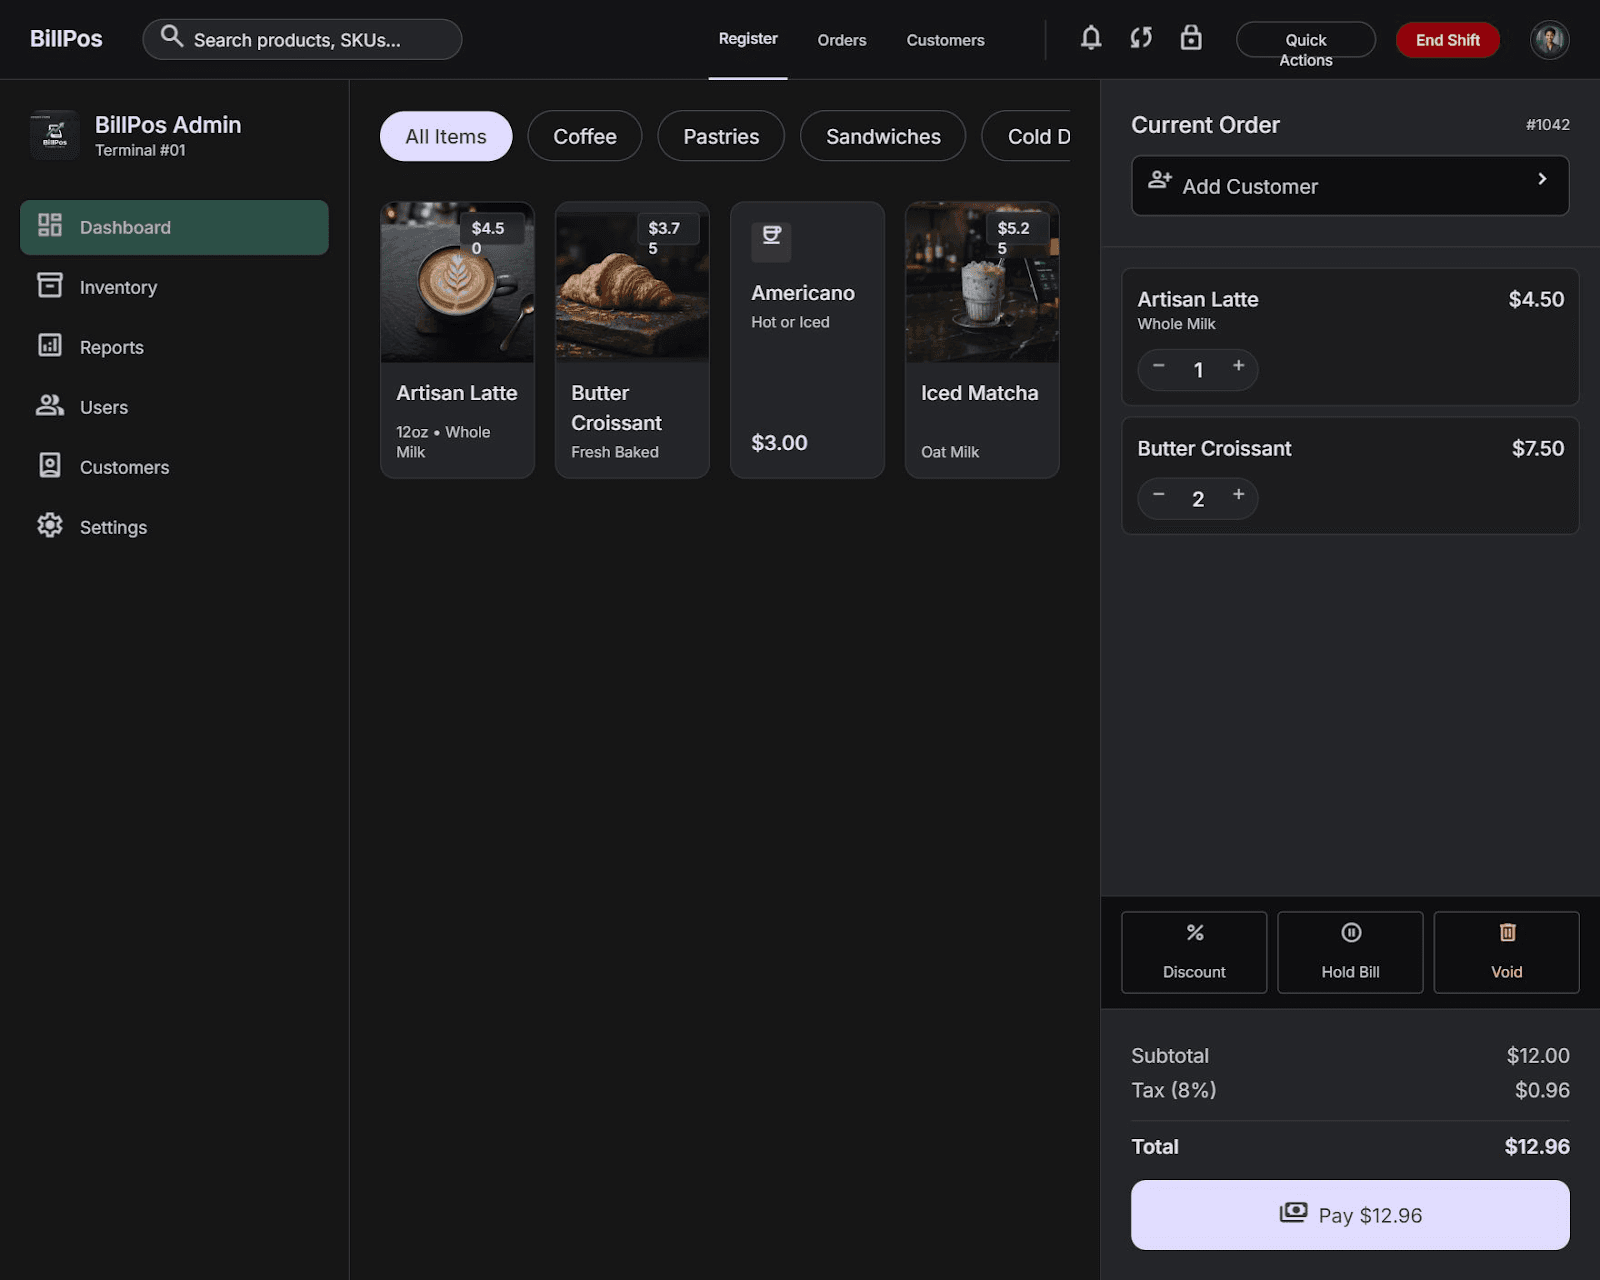This screenshot has width=1600, height=1280.
Task: Open Quick Actions
Action: pos(1306,40)
